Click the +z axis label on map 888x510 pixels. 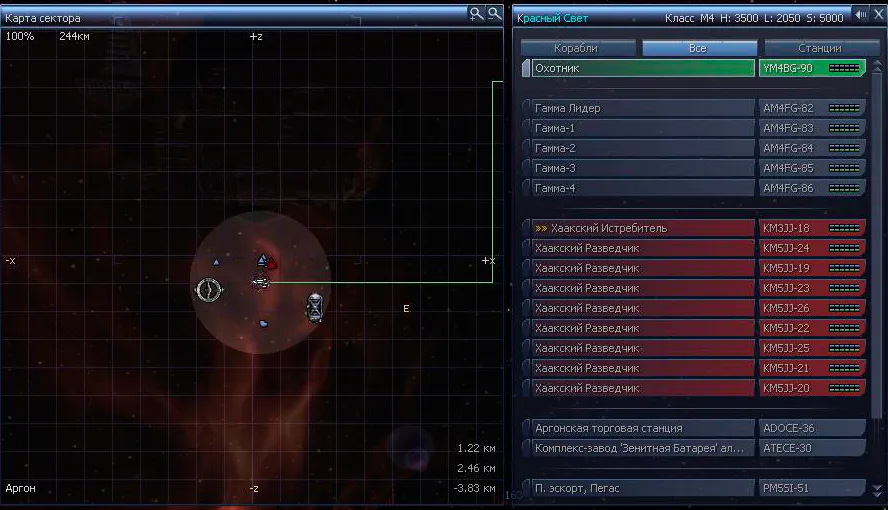click(x=256, y=36)
